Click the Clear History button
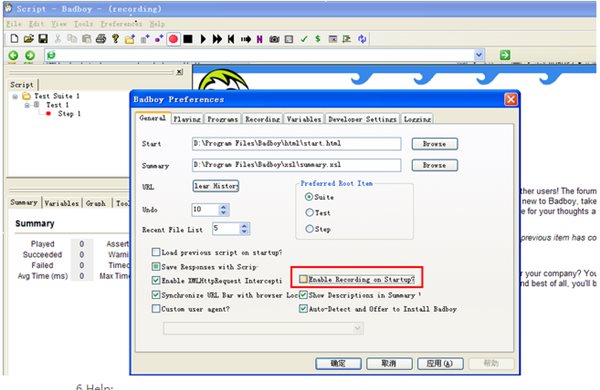Image resolution: width=600 pixels, height=390 pixels. click(x=216, y=186)
